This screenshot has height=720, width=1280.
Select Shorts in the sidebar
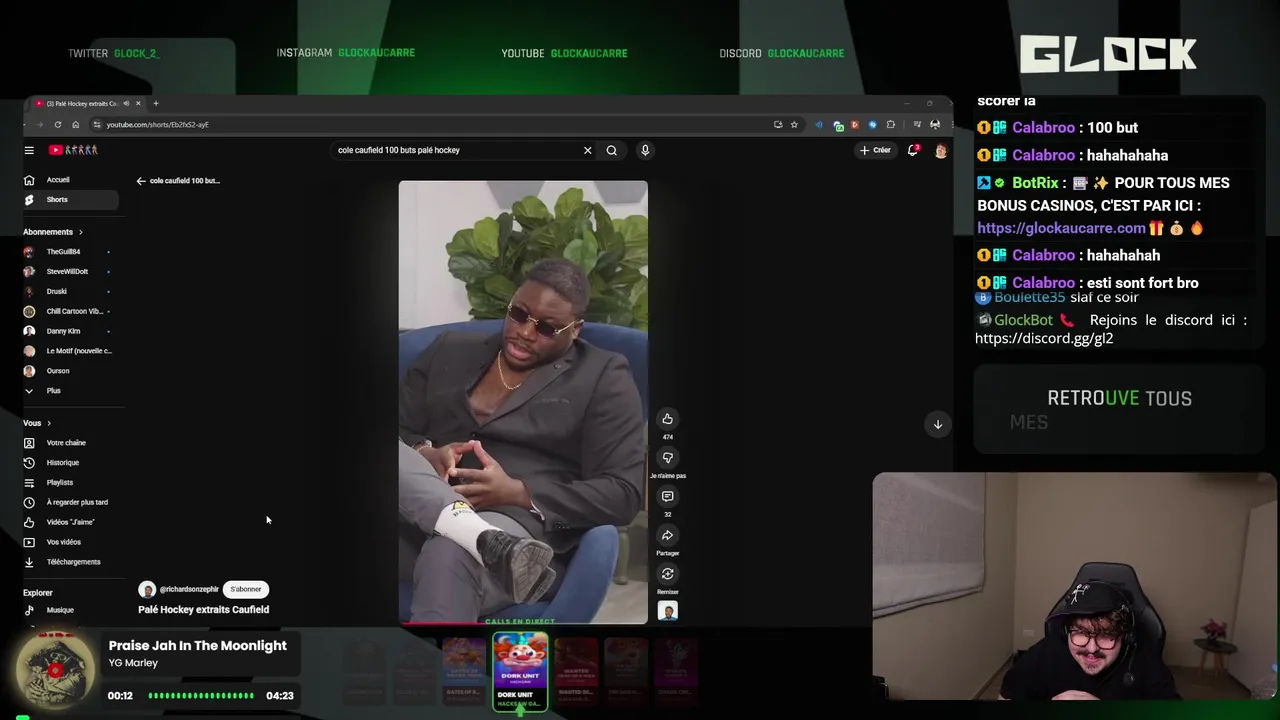coord(70,200)
